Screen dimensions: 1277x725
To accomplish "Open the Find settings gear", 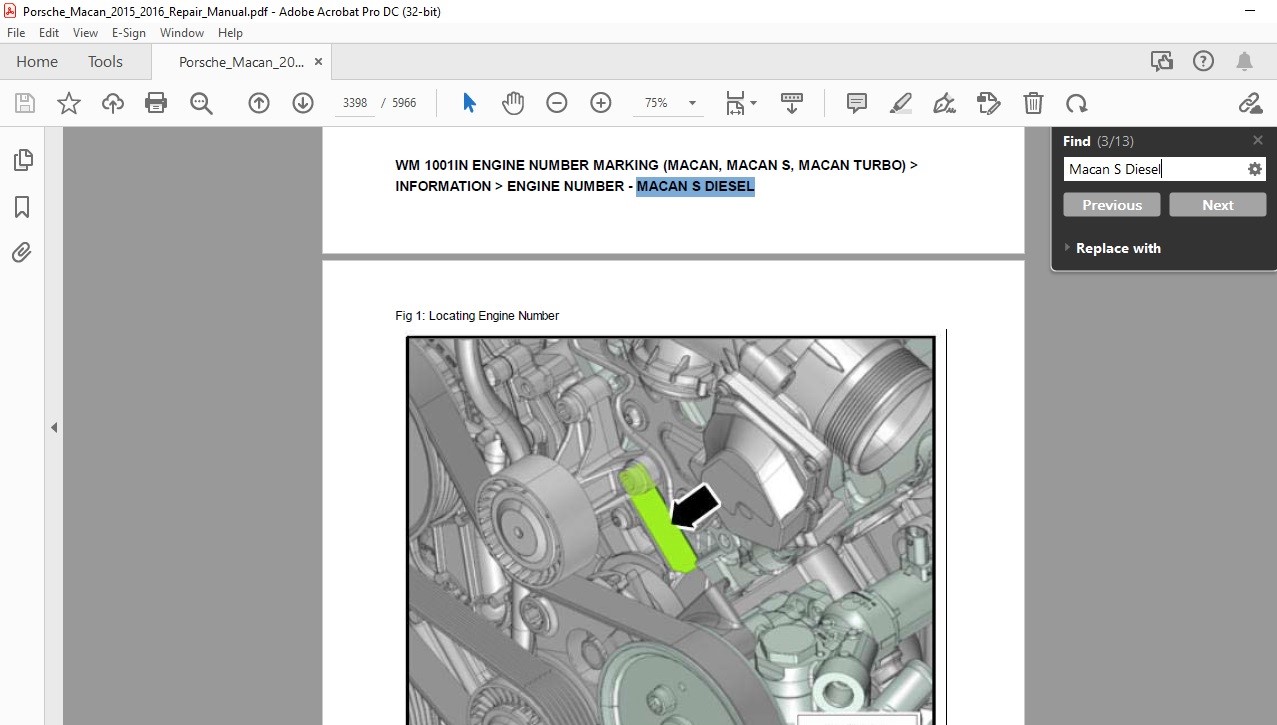I will (1254, 169).
